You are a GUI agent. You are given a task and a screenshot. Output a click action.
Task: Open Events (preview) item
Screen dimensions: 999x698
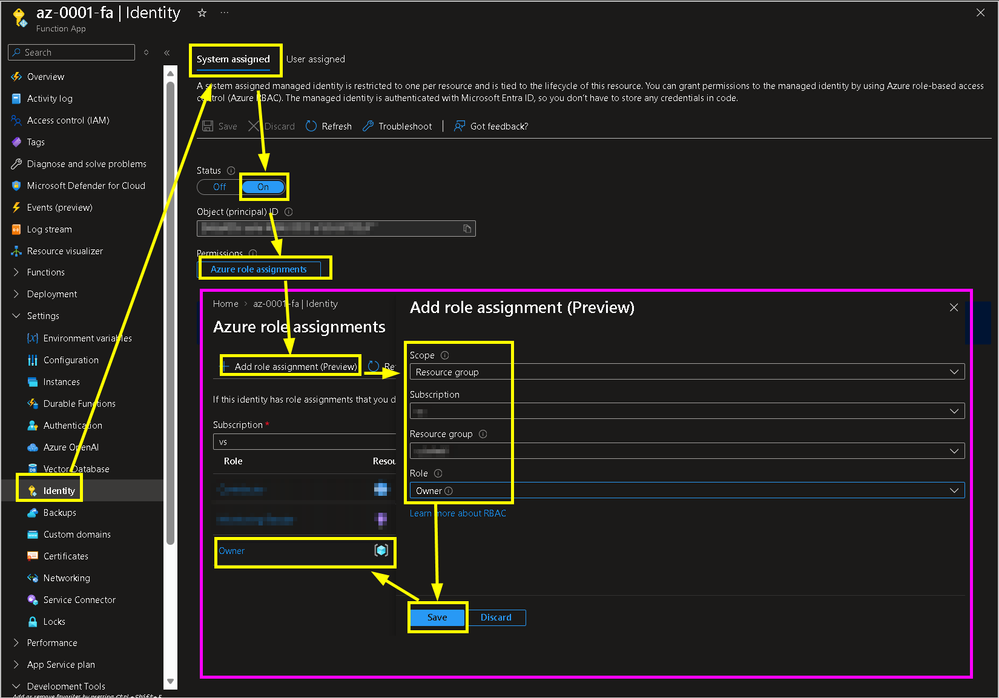click(59, 208)
